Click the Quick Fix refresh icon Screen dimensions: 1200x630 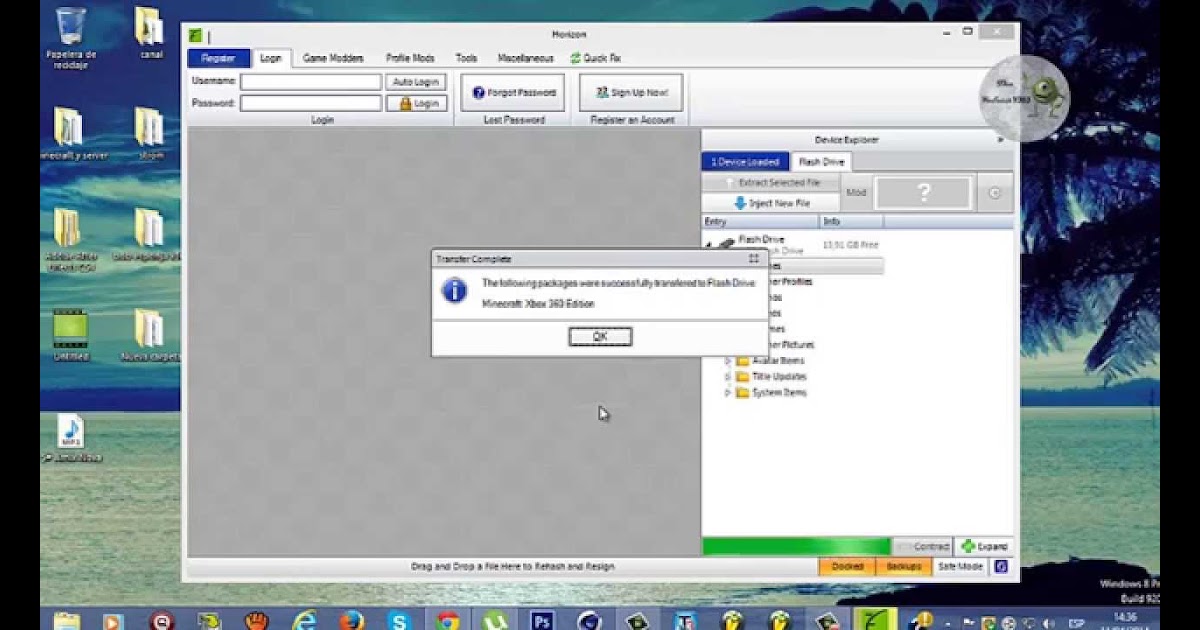[x=575, y=58]
